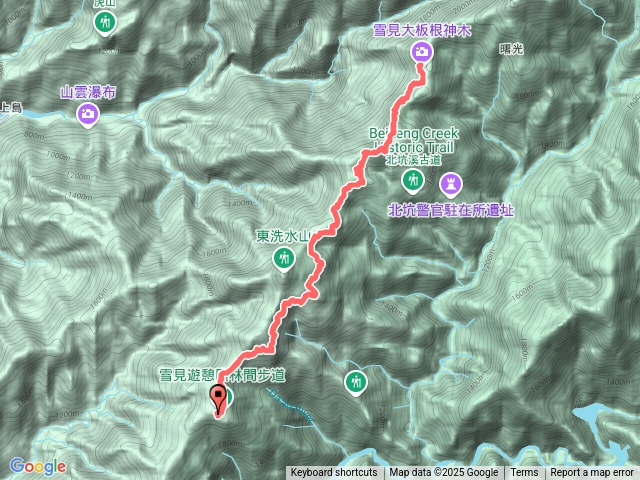The image size is (640, 480).
Task: Open the Beikeng Creek Historic Trail hiking marker
Action: [x=413, y=180]
